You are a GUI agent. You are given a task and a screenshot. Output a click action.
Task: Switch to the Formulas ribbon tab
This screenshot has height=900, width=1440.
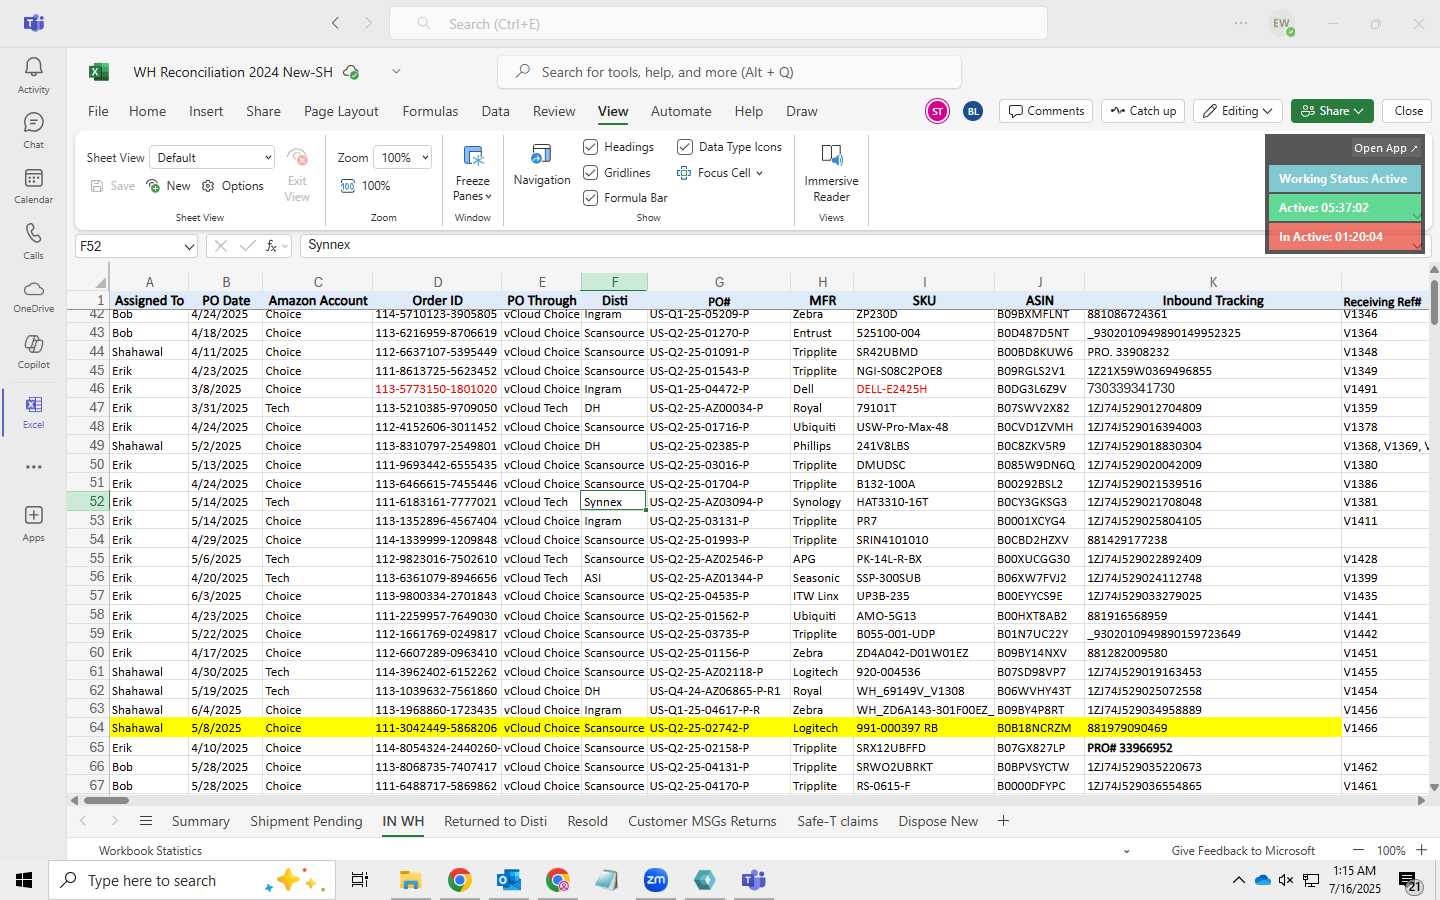click(430, 111)
